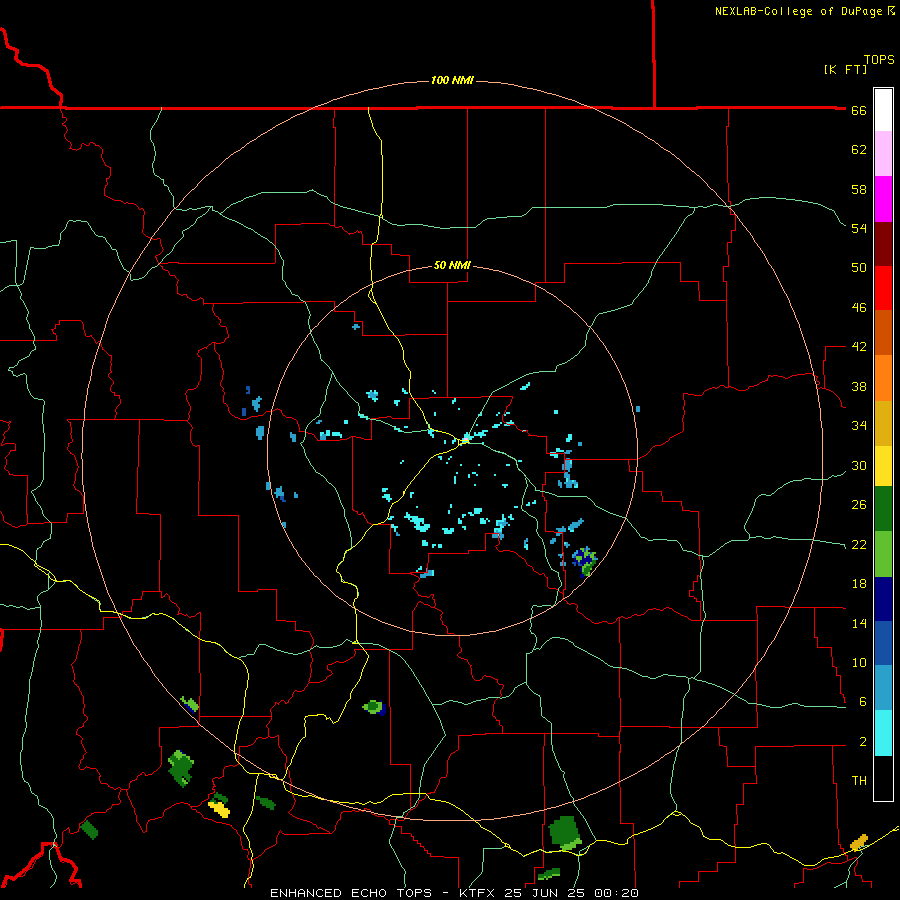Click the light green swatch below 22
This screenshot has height=900, width=900.
(x=883, y=554)
